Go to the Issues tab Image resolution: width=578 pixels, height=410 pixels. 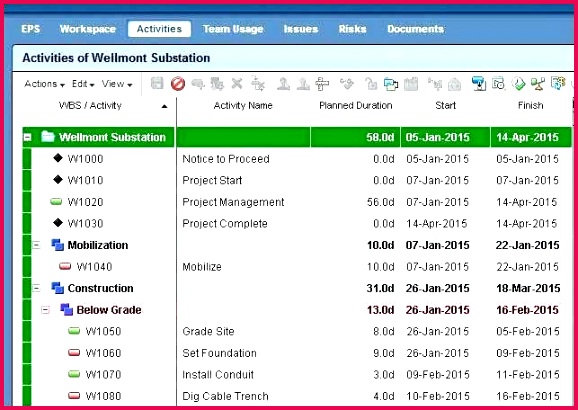pyautogui.click(x=301, y=29)
